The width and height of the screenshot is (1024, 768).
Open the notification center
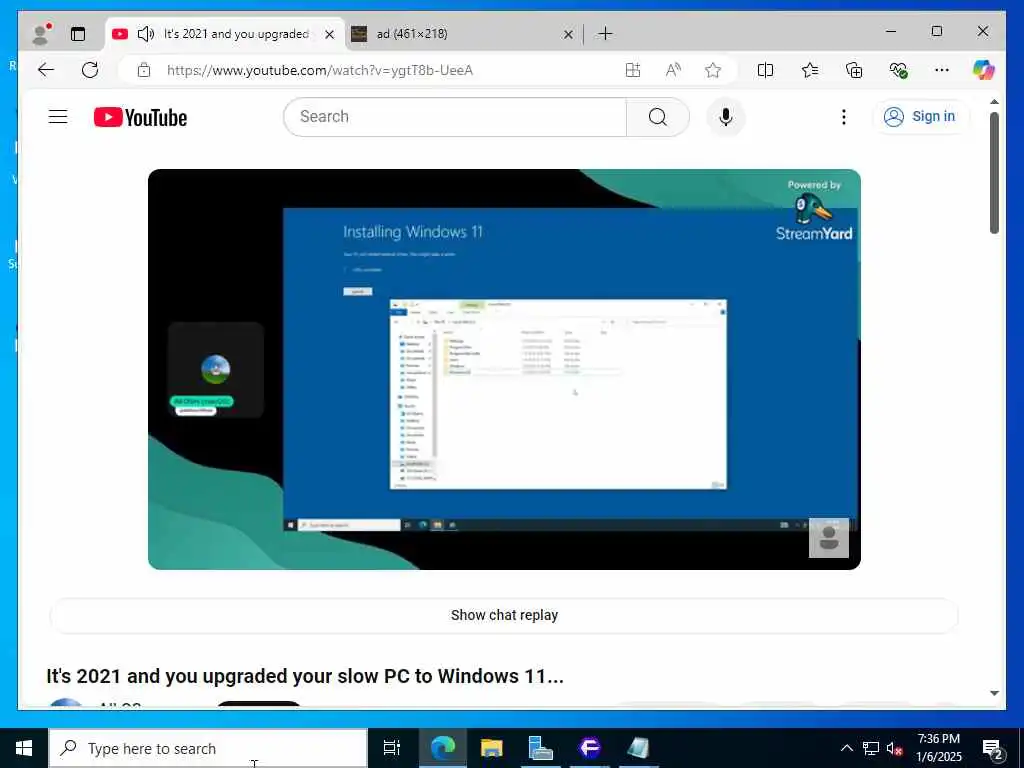point(993,749)
